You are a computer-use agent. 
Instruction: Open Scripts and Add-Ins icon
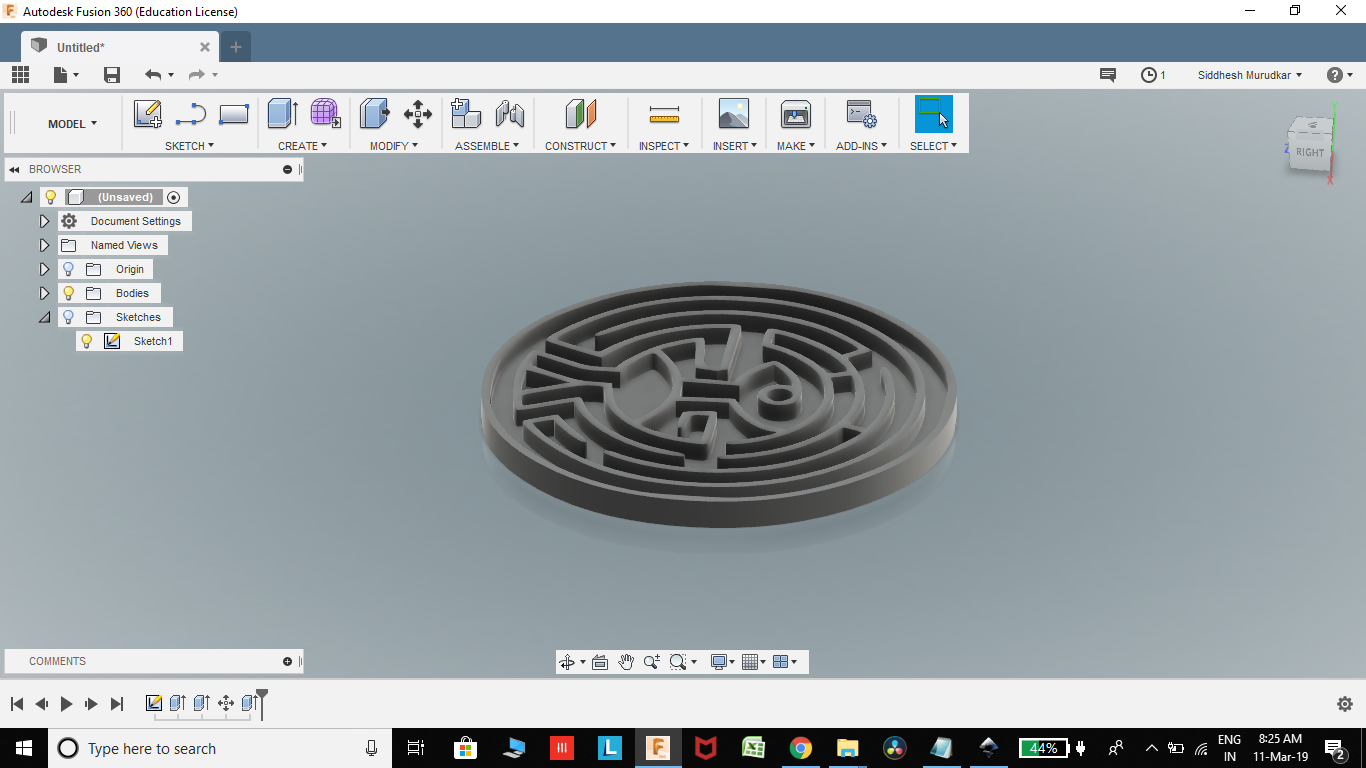[x=861, y=113]
